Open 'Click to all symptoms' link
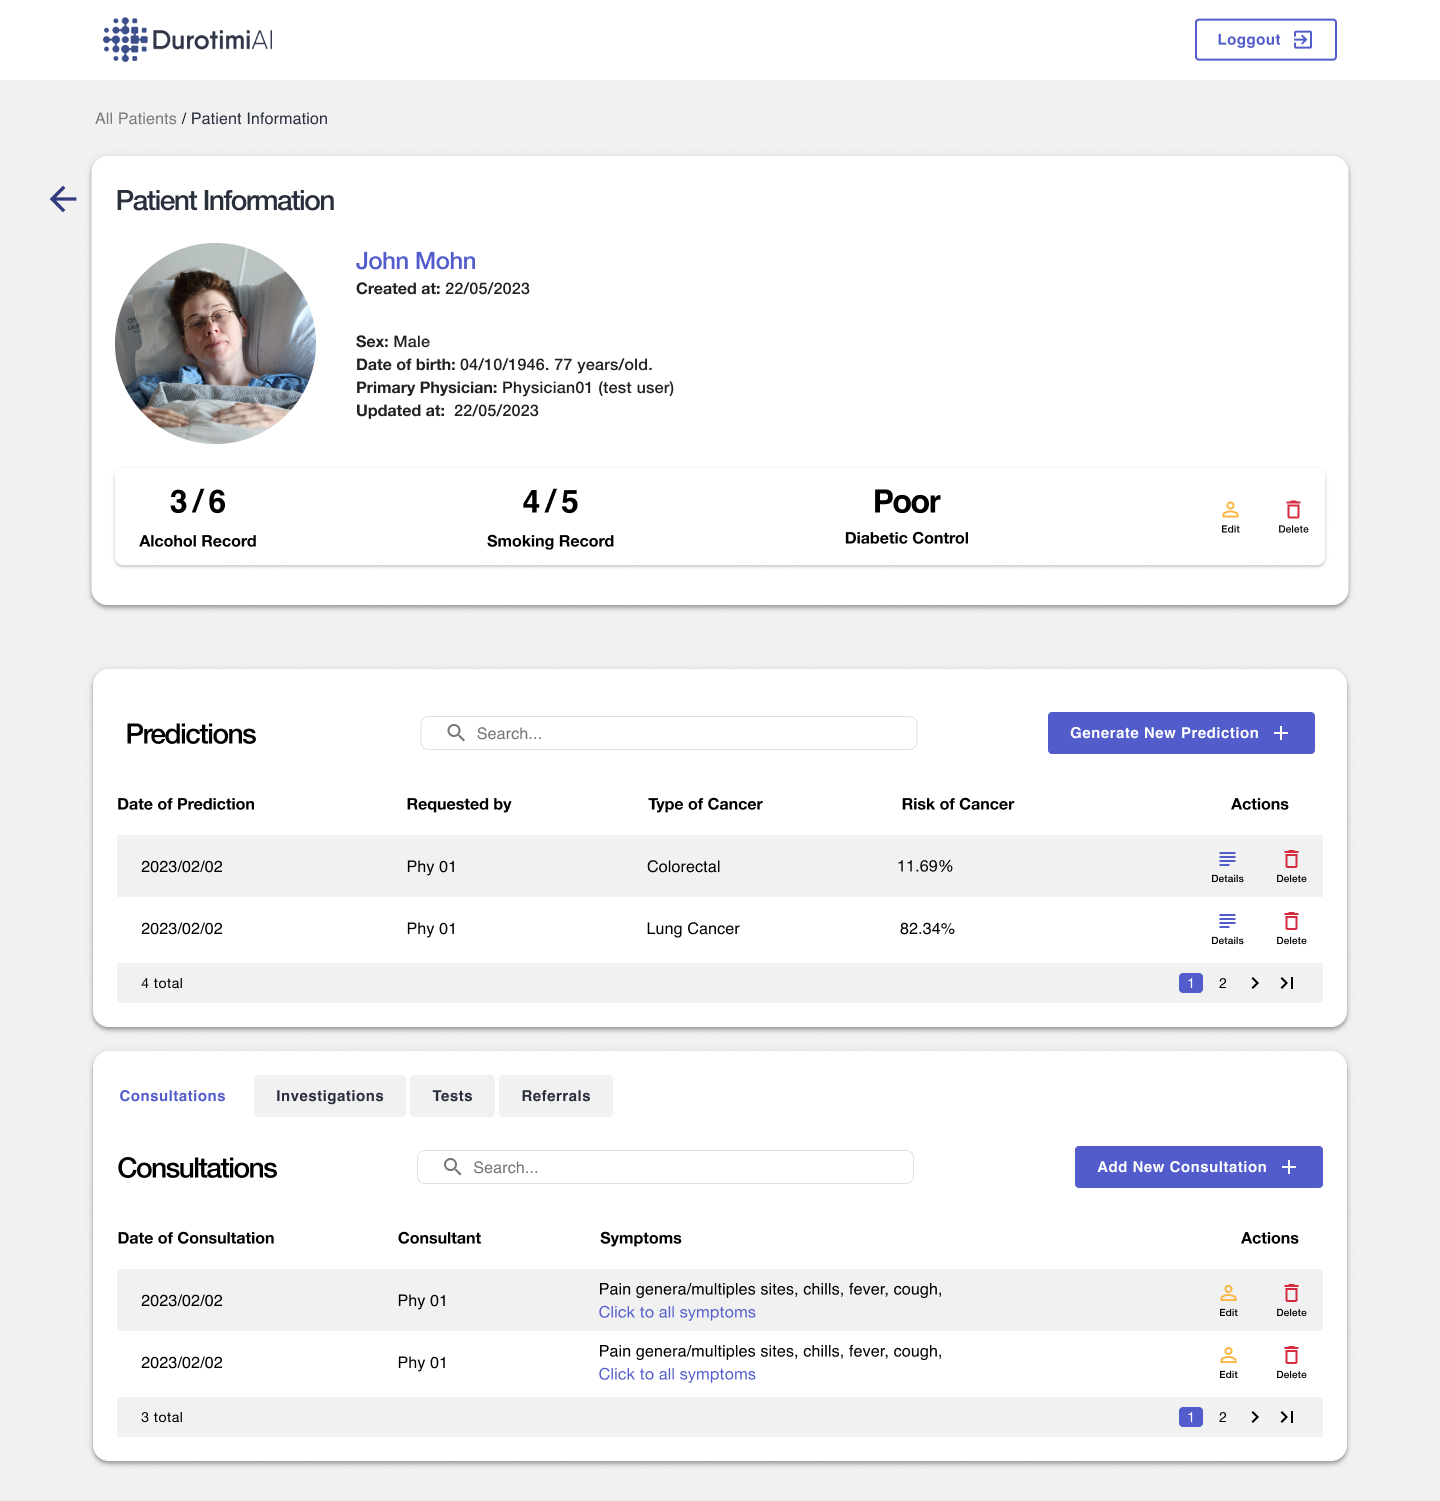Viewport: 1440px width, 1501px height. (676, 1311)
